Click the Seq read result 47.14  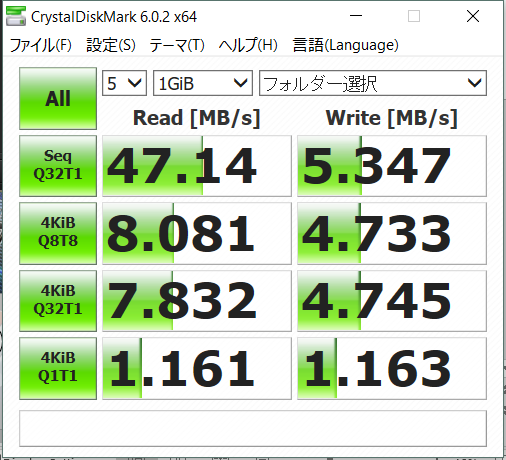[x=197, y=166]
